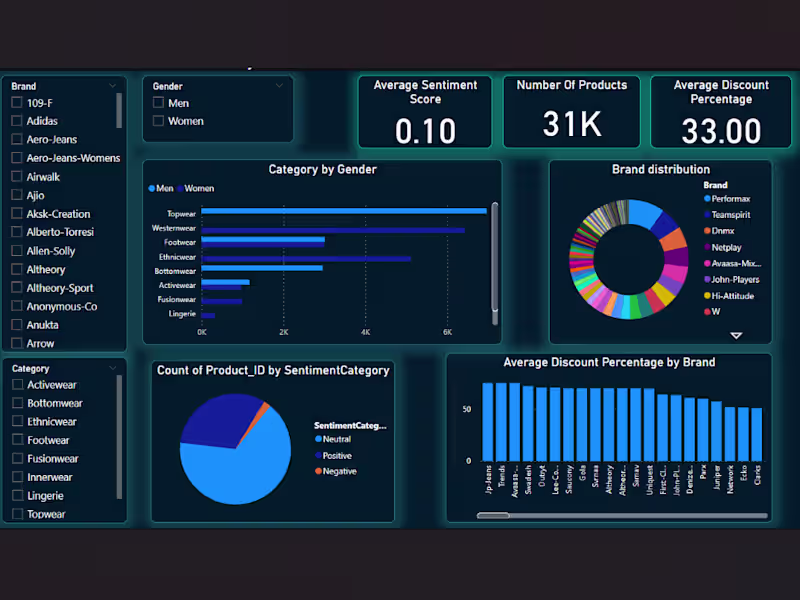Expand the Category slicer chevron
Viewport: 800px width, 600px height.
[x=113, y=368]
